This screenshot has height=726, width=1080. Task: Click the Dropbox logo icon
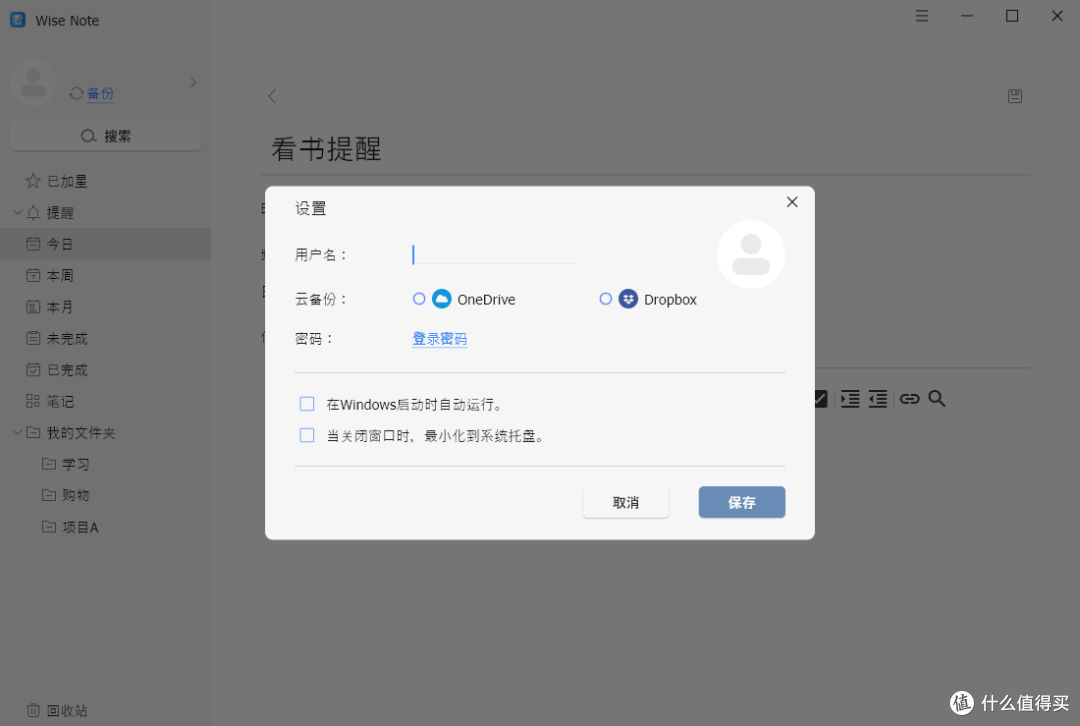(x=628, y=299)
